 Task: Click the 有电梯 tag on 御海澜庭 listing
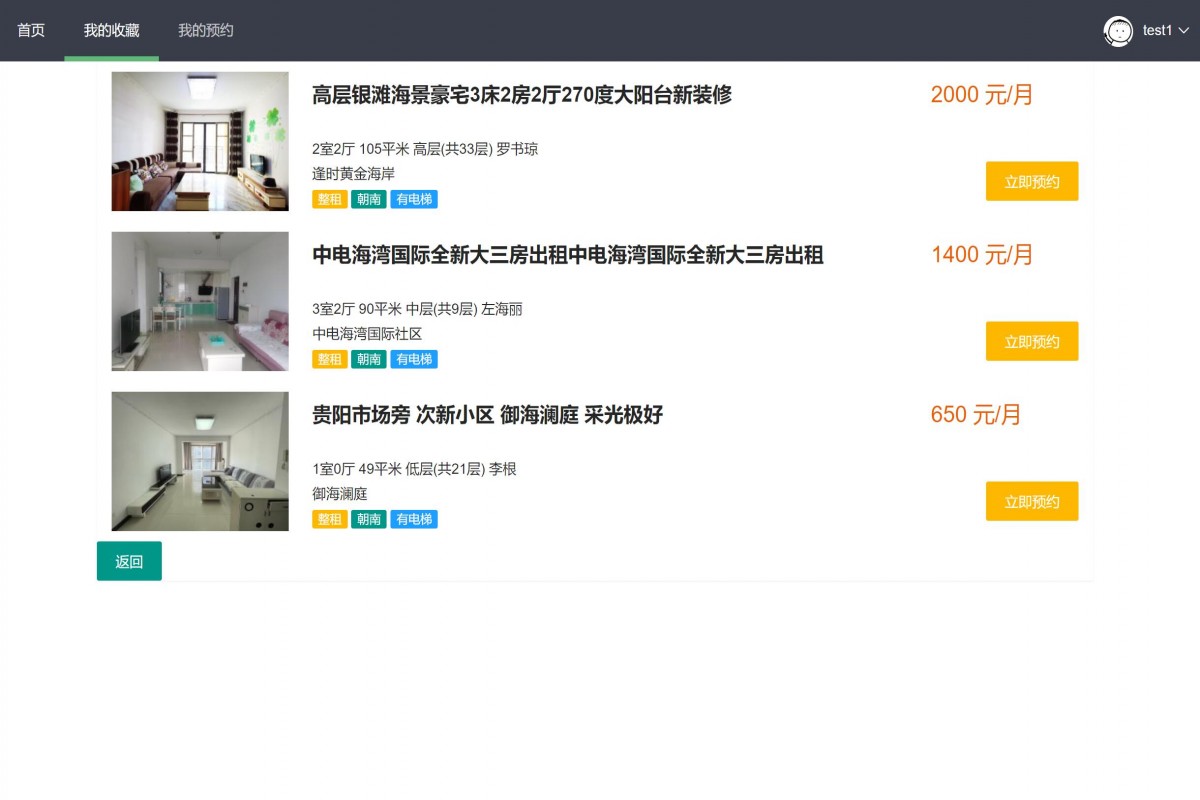pos(413,519)
